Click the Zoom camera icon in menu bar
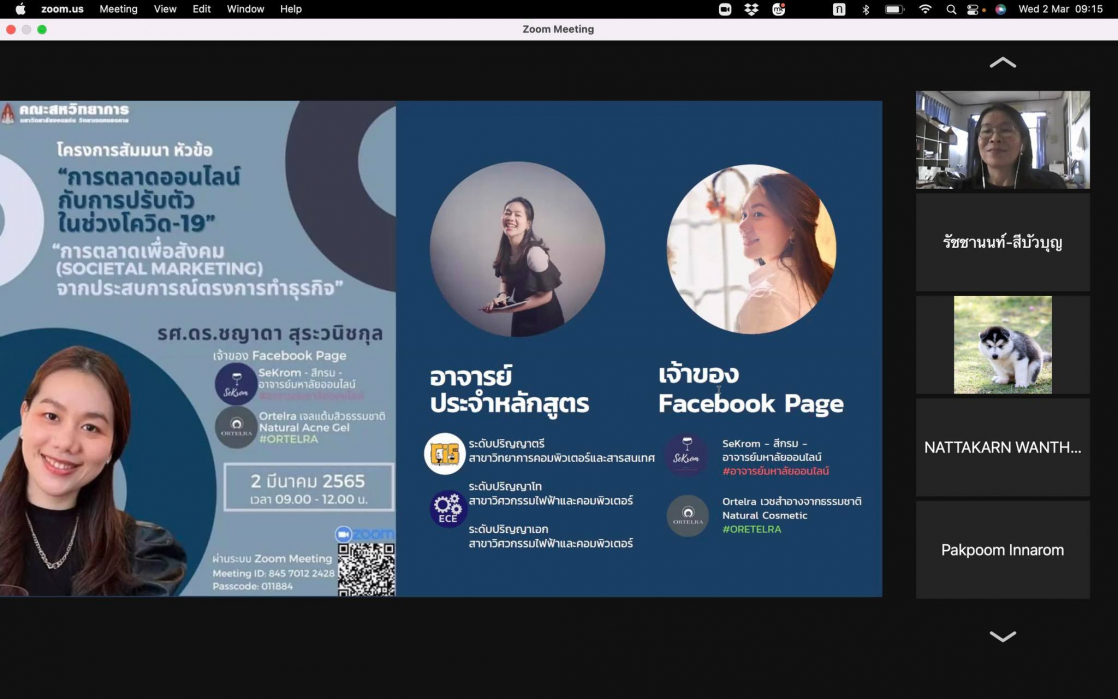This screenshot has width=1118, height=699. click(725, 9)
